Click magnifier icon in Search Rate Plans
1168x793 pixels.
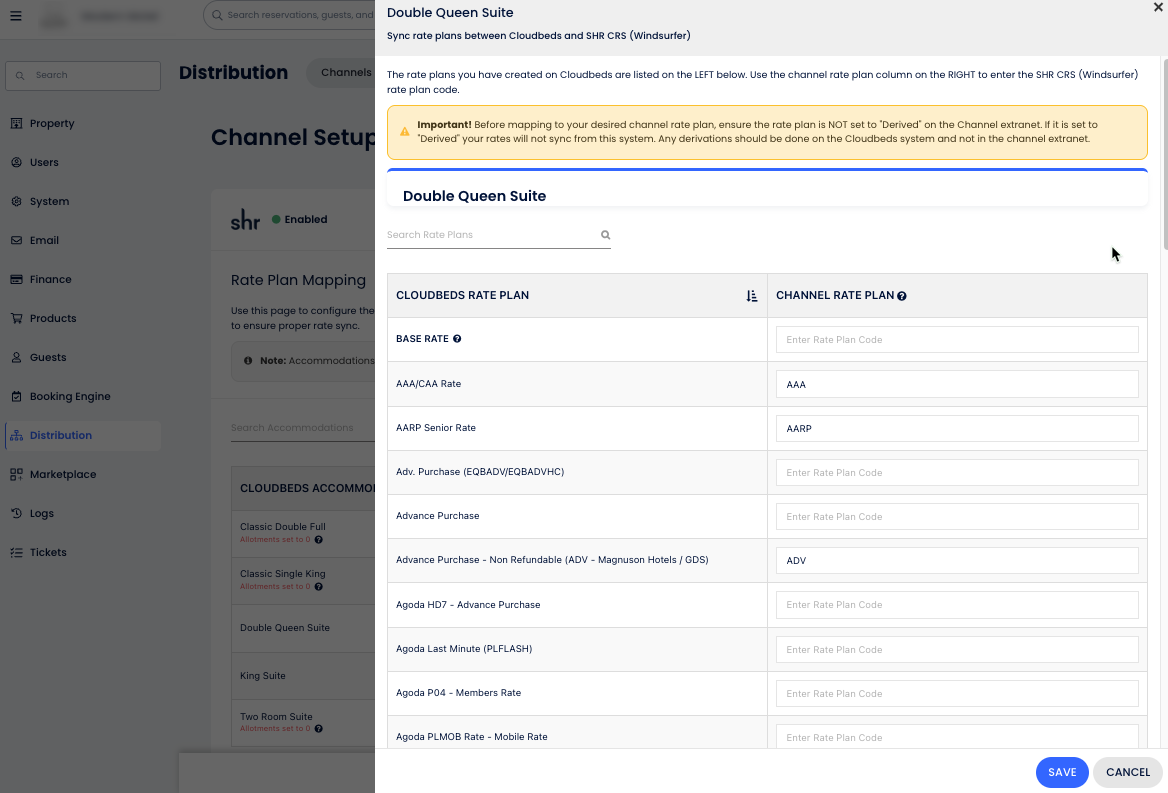point(605,235)
